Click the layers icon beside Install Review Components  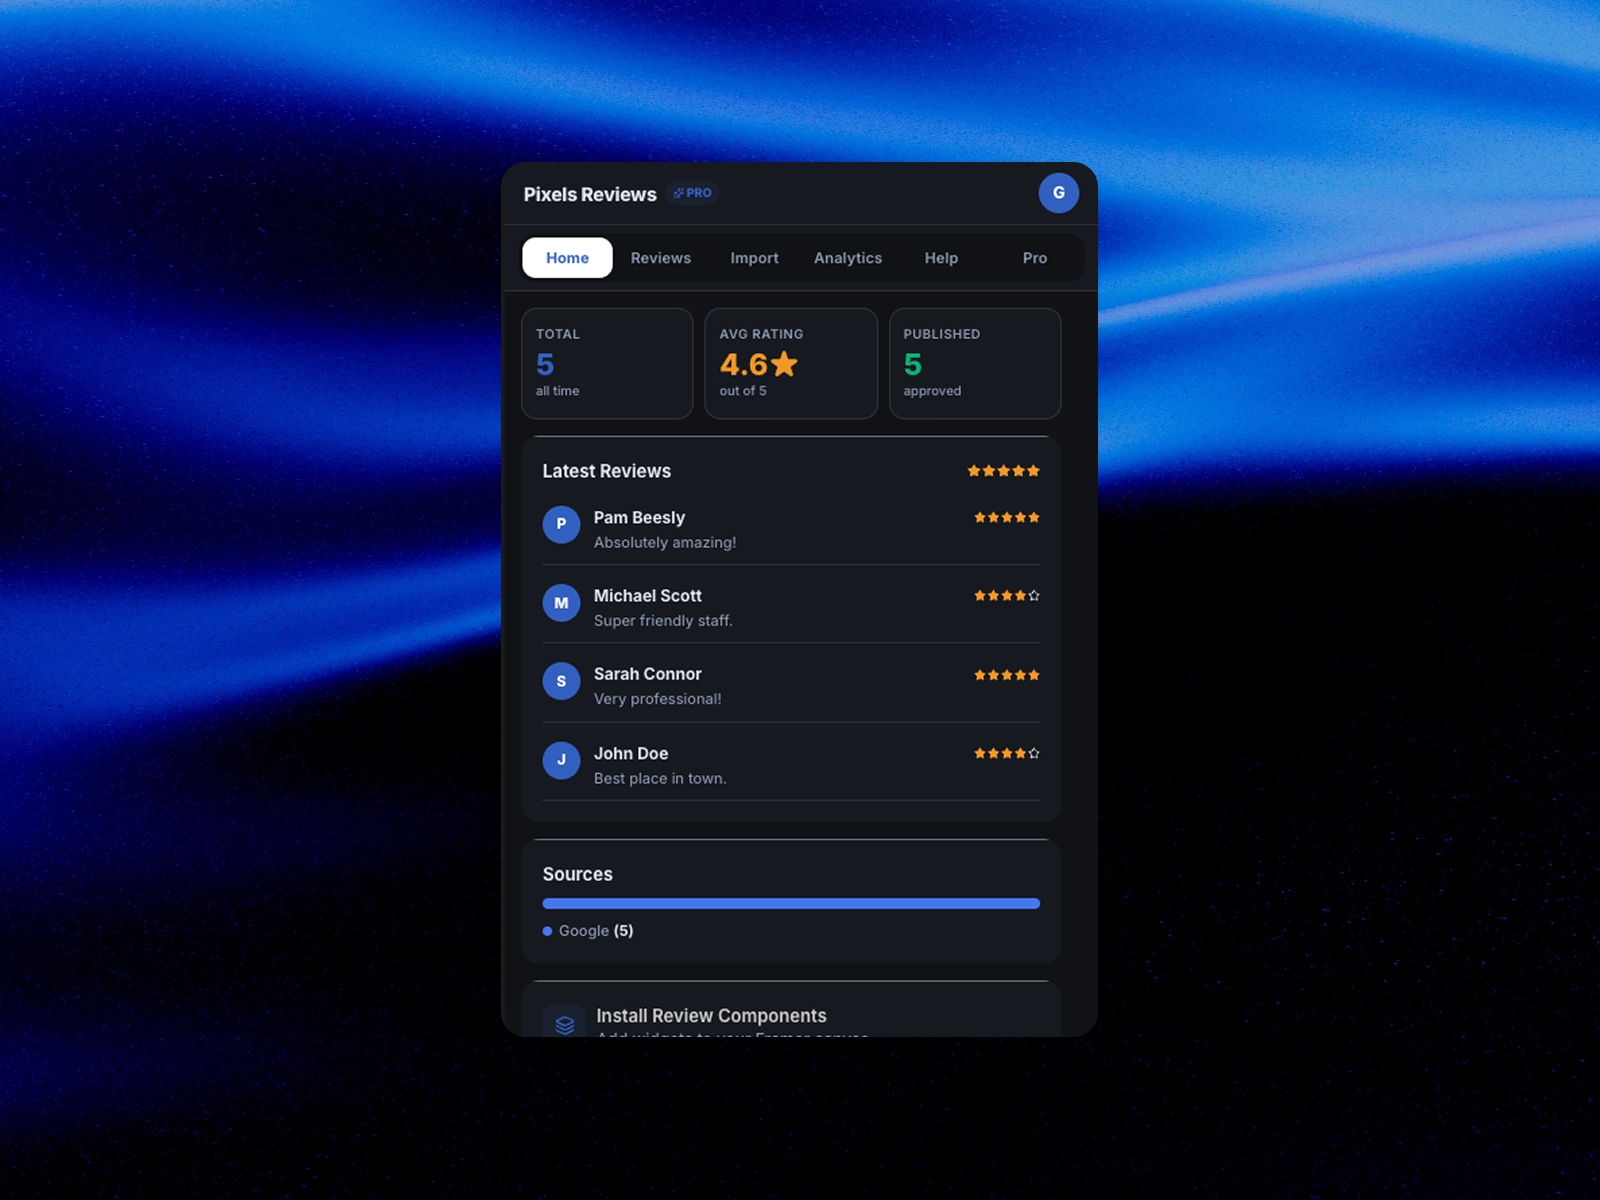coord(564,1022)
